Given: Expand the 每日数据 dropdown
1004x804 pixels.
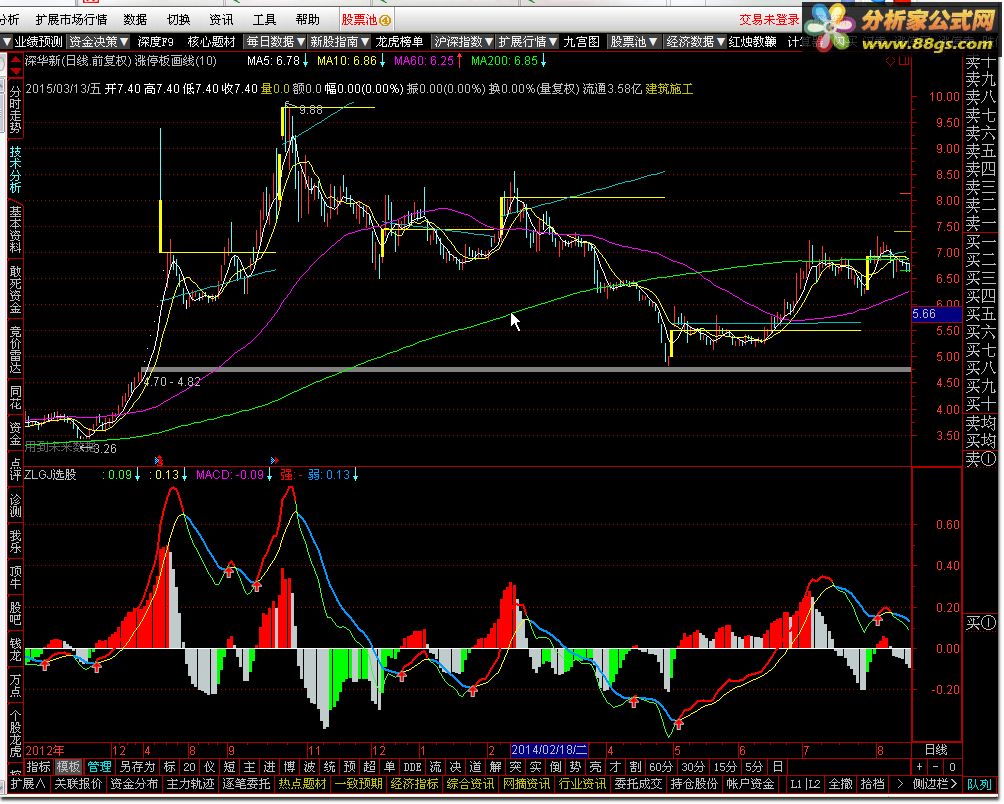Looking at the screenshot, I should [276, 42].
